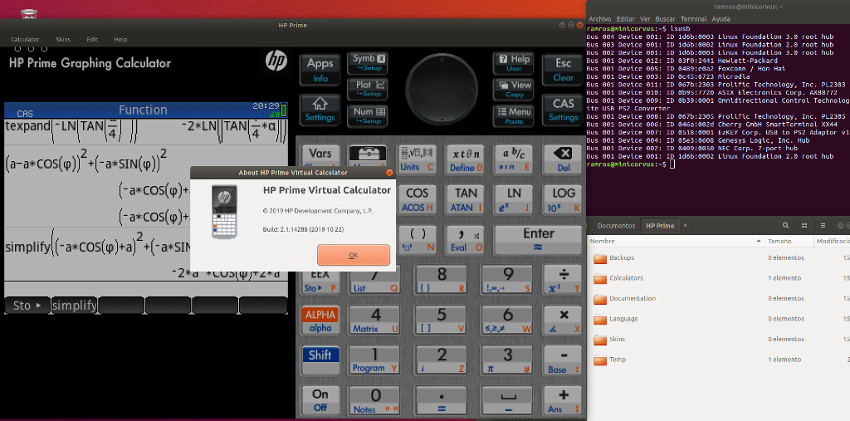Tap the simplify soft menu button
This screenshot has width=850, height=421.
point(74,306)
